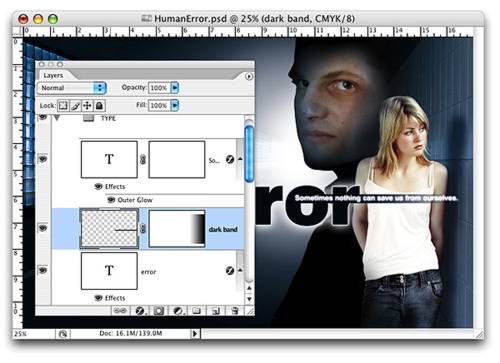The image size is (500, 363).
Task: Open the Normal blend mode dropdown
Action: pos(72,88)
